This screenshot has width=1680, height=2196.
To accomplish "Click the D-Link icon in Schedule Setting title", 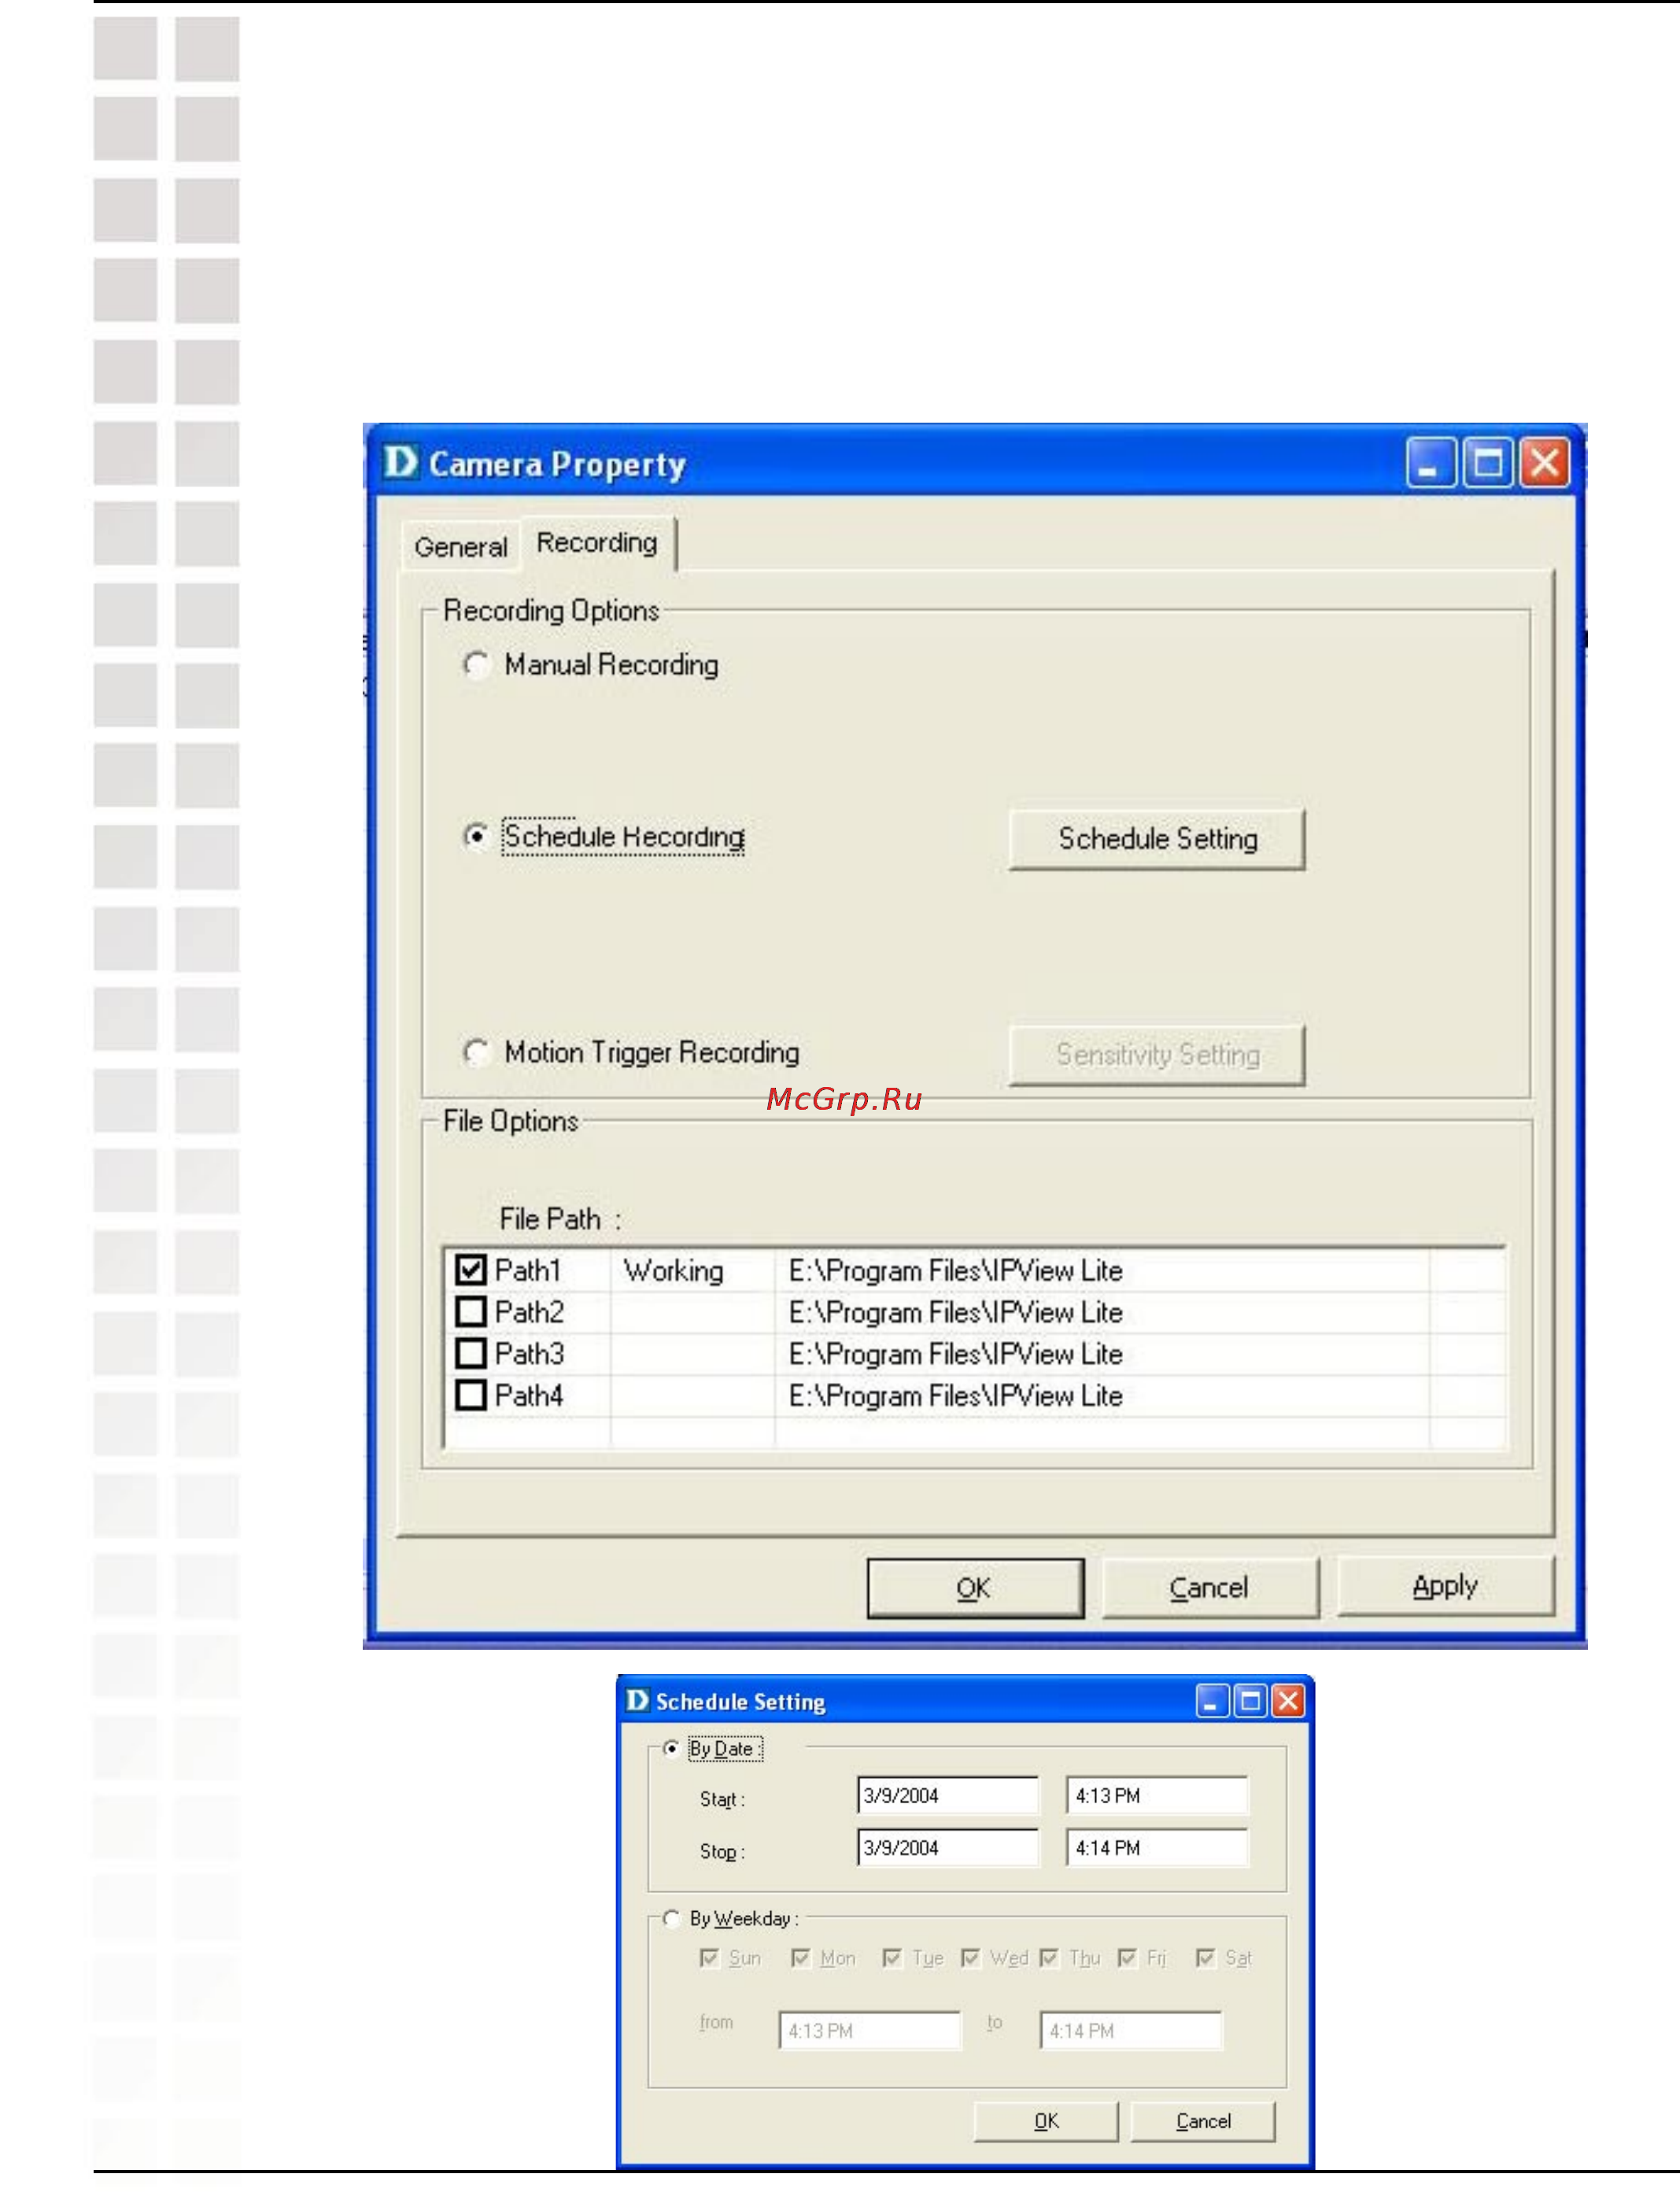I will pos(637,1700).
